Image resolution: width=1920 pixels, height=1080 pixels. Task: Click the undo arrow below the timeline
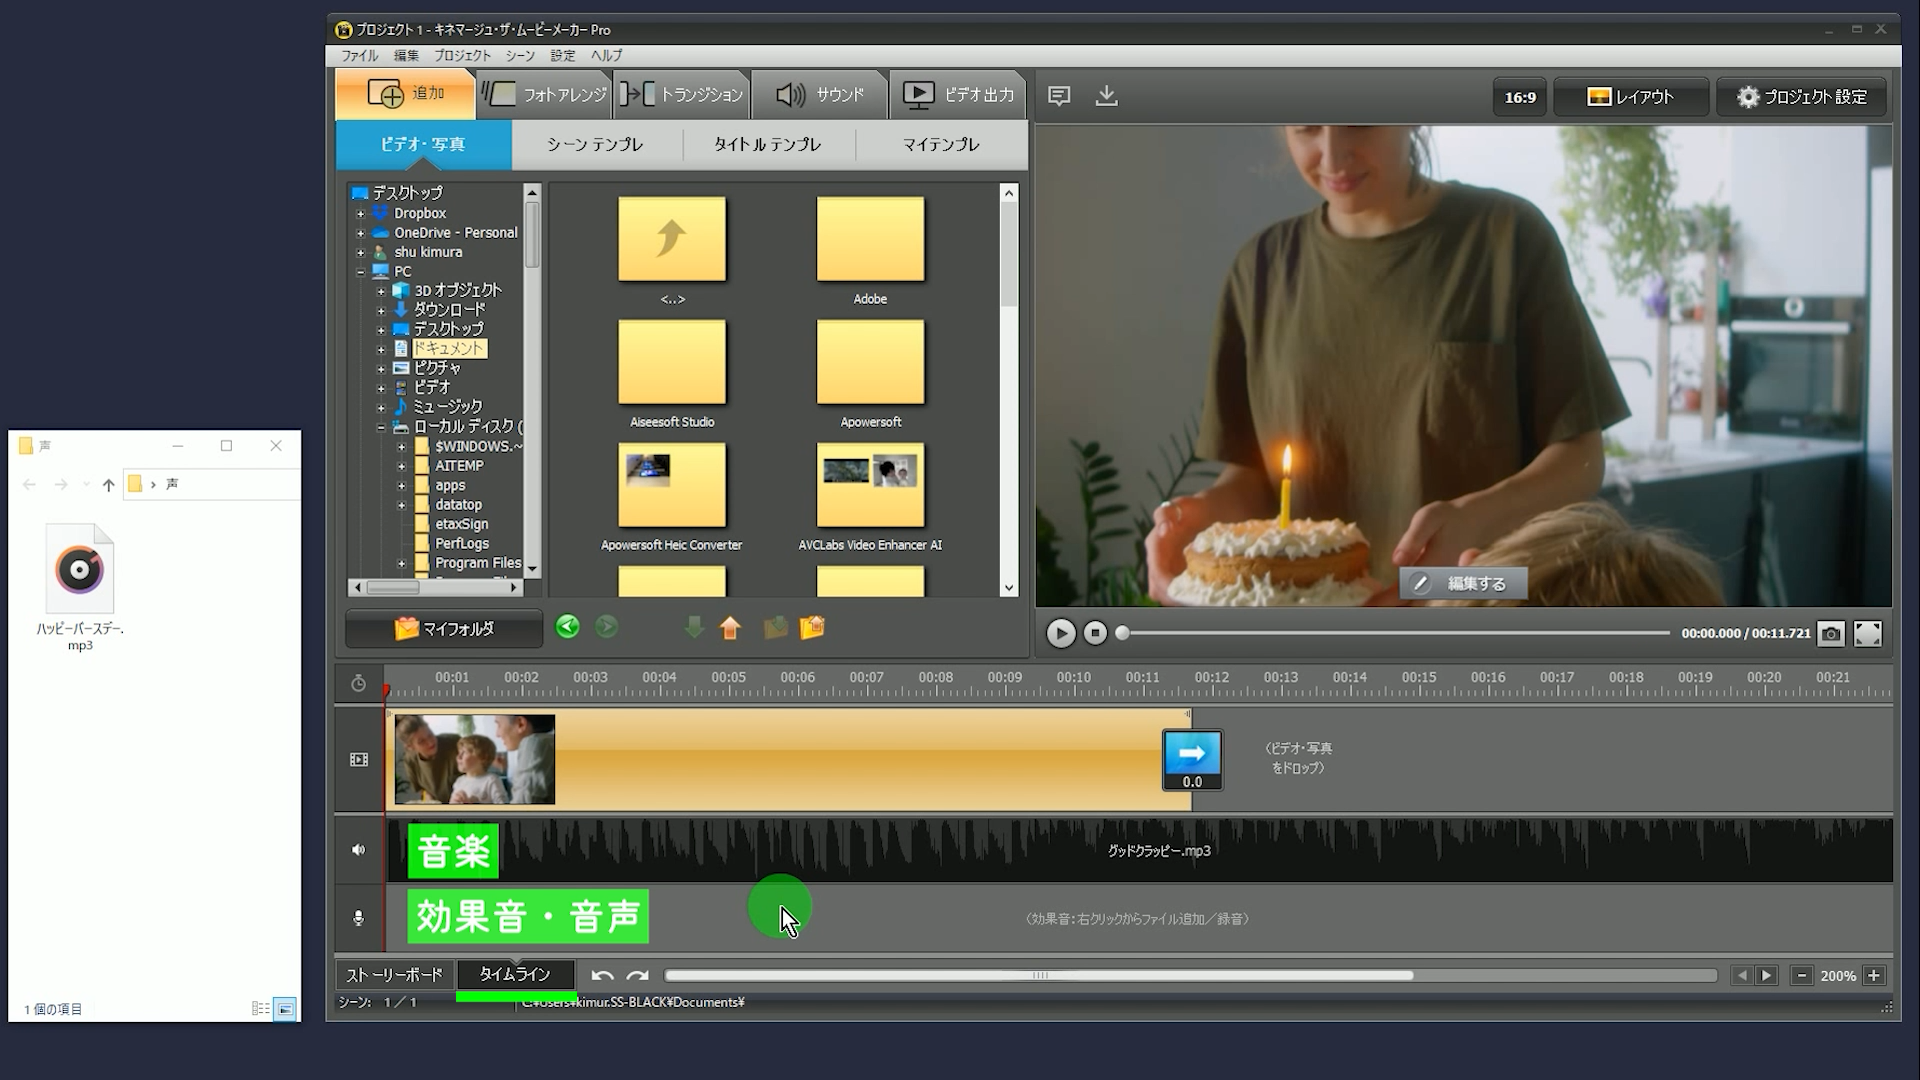(602, 975)
